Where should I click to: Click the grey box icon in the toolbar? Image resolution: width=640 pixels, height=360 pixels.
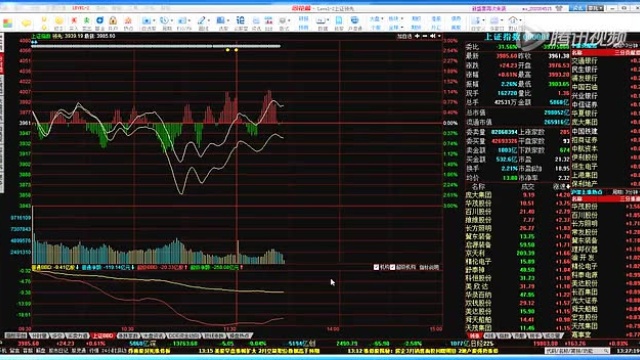click(x=282, y=20)
